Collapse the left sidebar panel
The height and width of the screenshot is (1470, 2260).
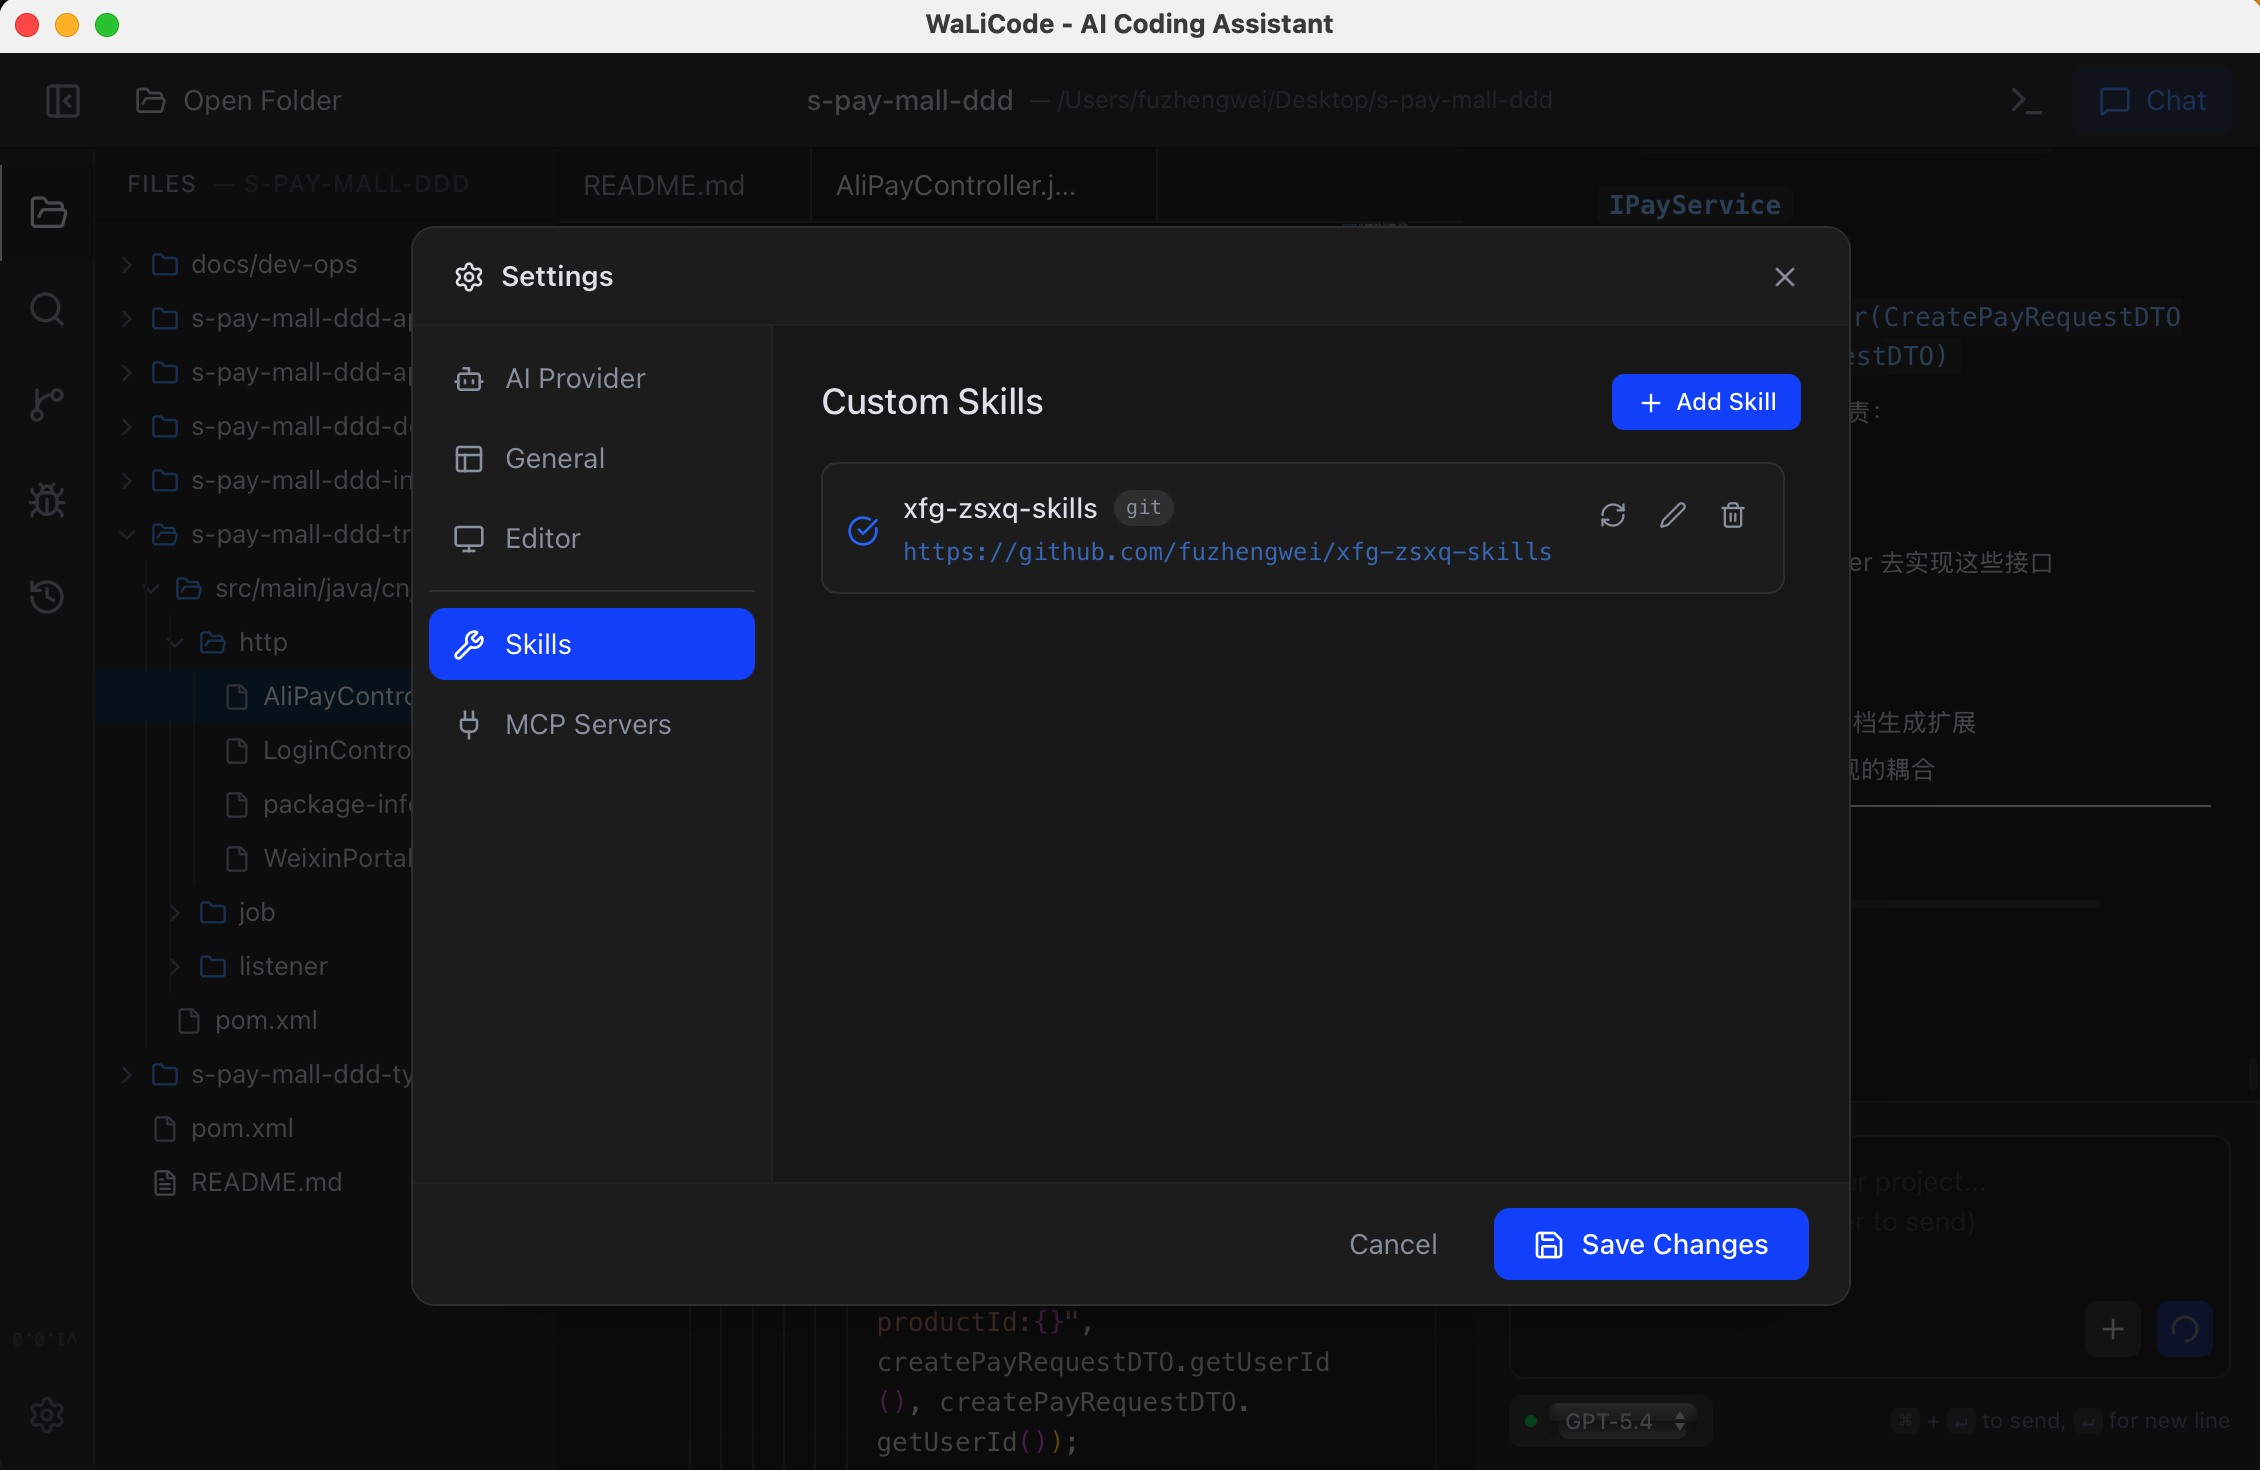click(63, 101)
